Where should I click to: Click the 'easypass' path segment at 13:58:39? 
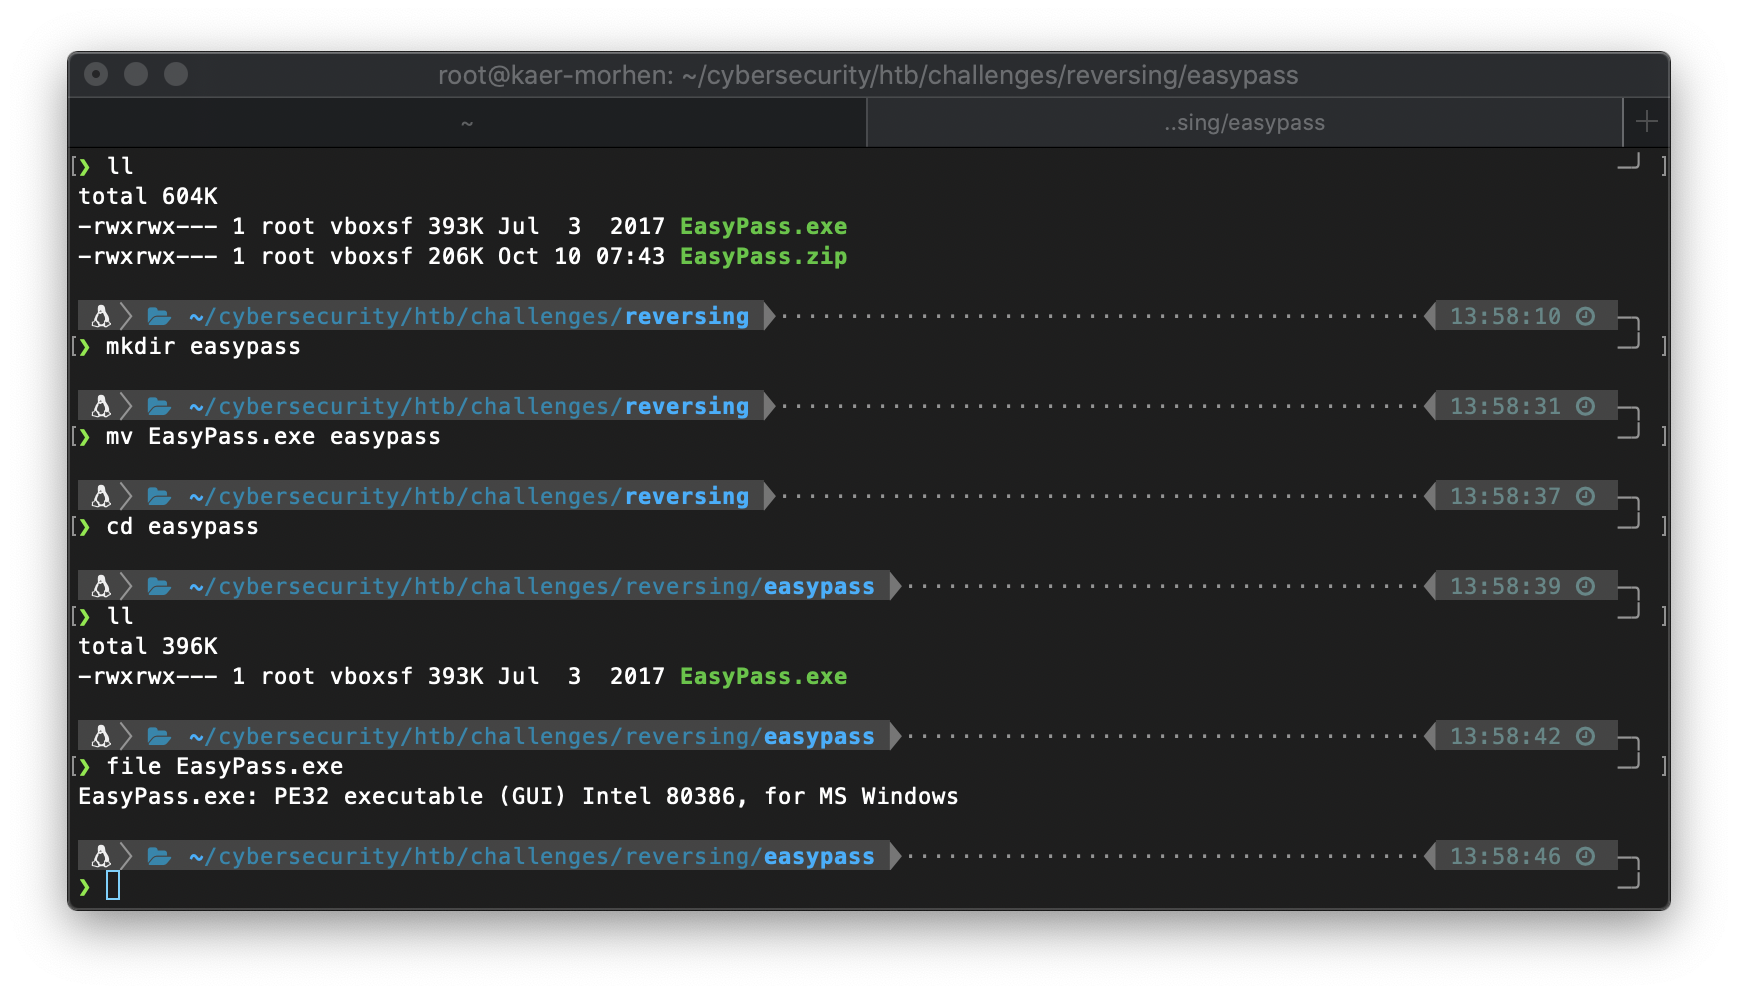point(819,587)
